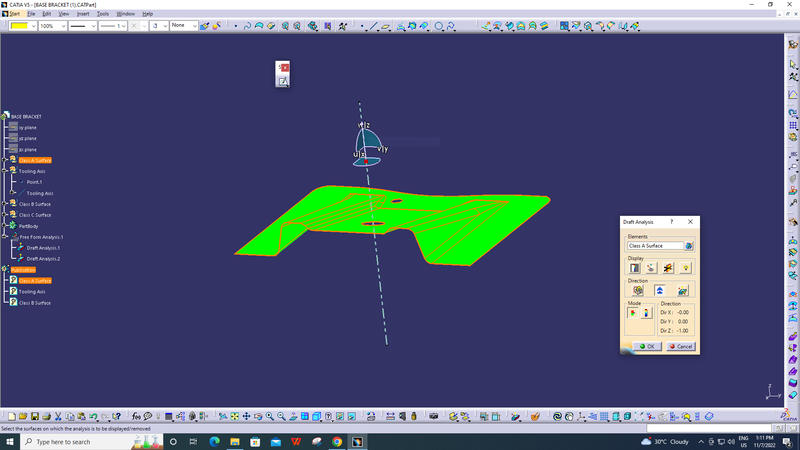Click OK in Draft Analysis dialog
800x450 pixels.
645,346
